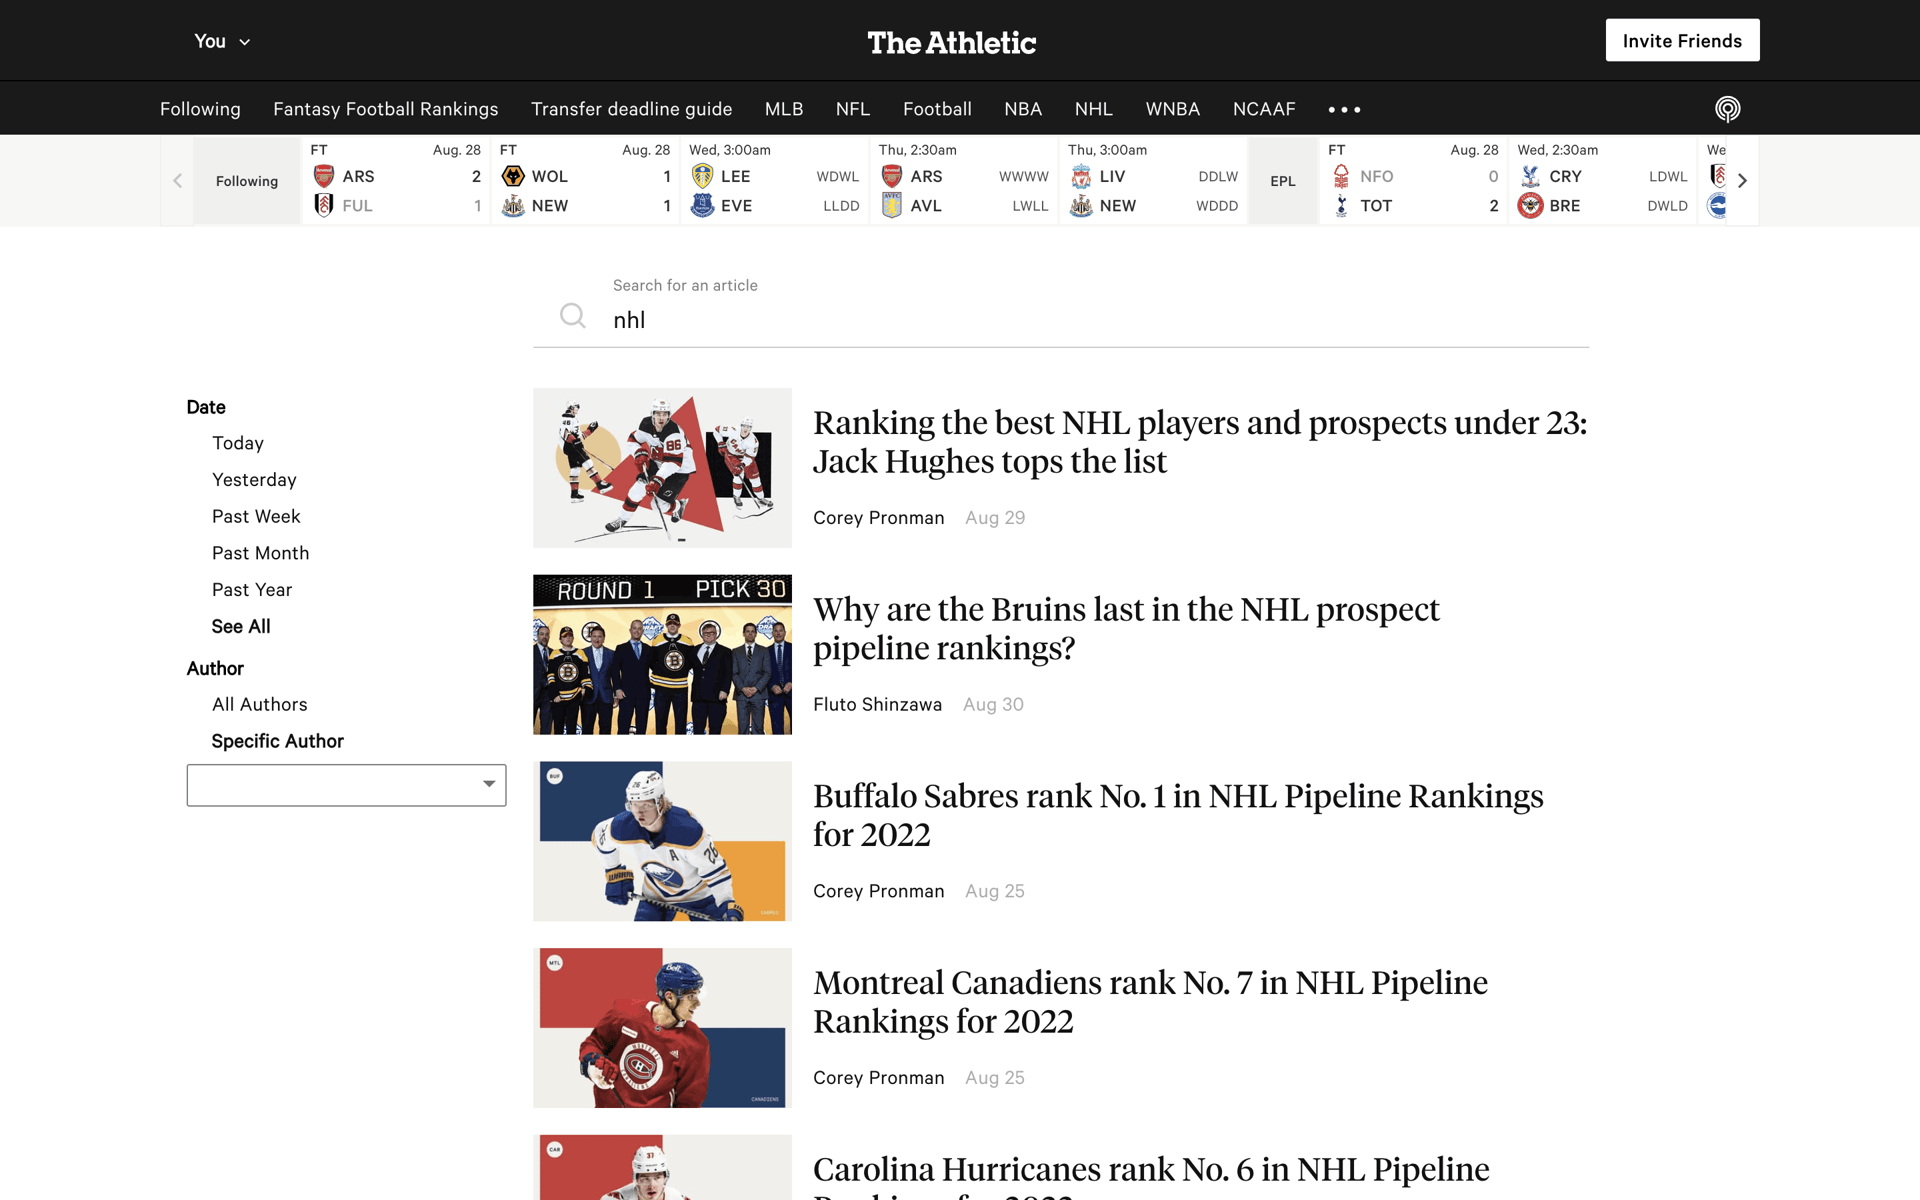1920x1200 pixels.
Task: Open Carolina Hurricanes rank No. 6 article
Action: pyautogui.click(x=1151, y=1175)
